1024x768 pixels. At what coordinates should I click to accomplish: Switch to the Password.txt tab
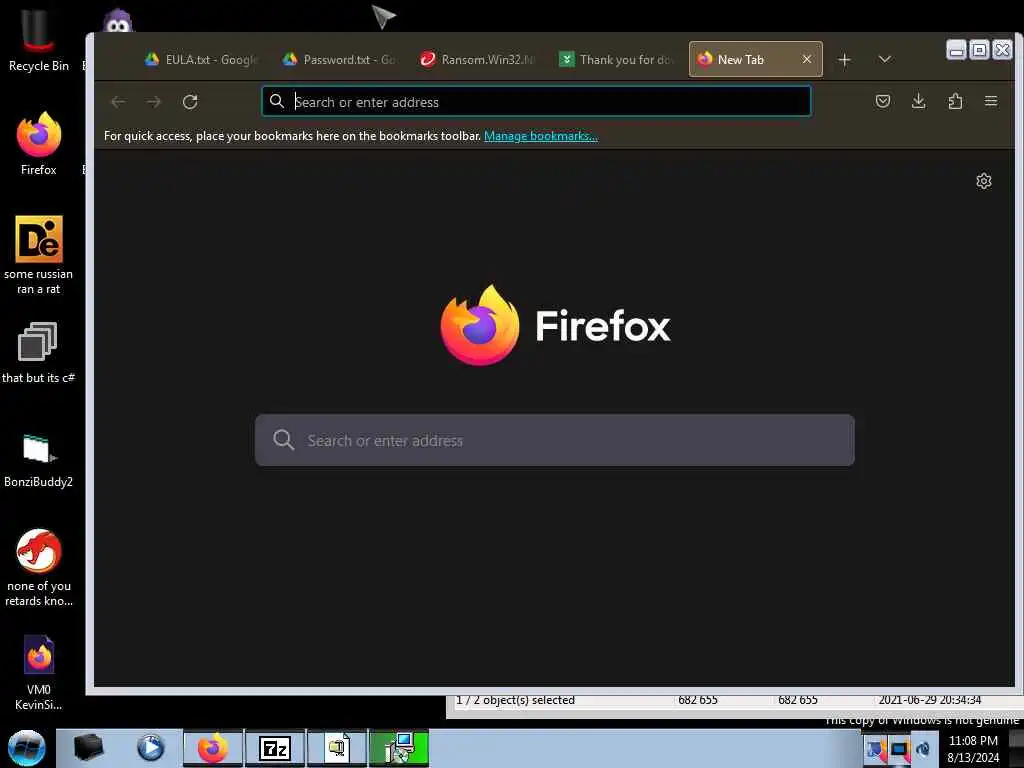click(339, 59)
